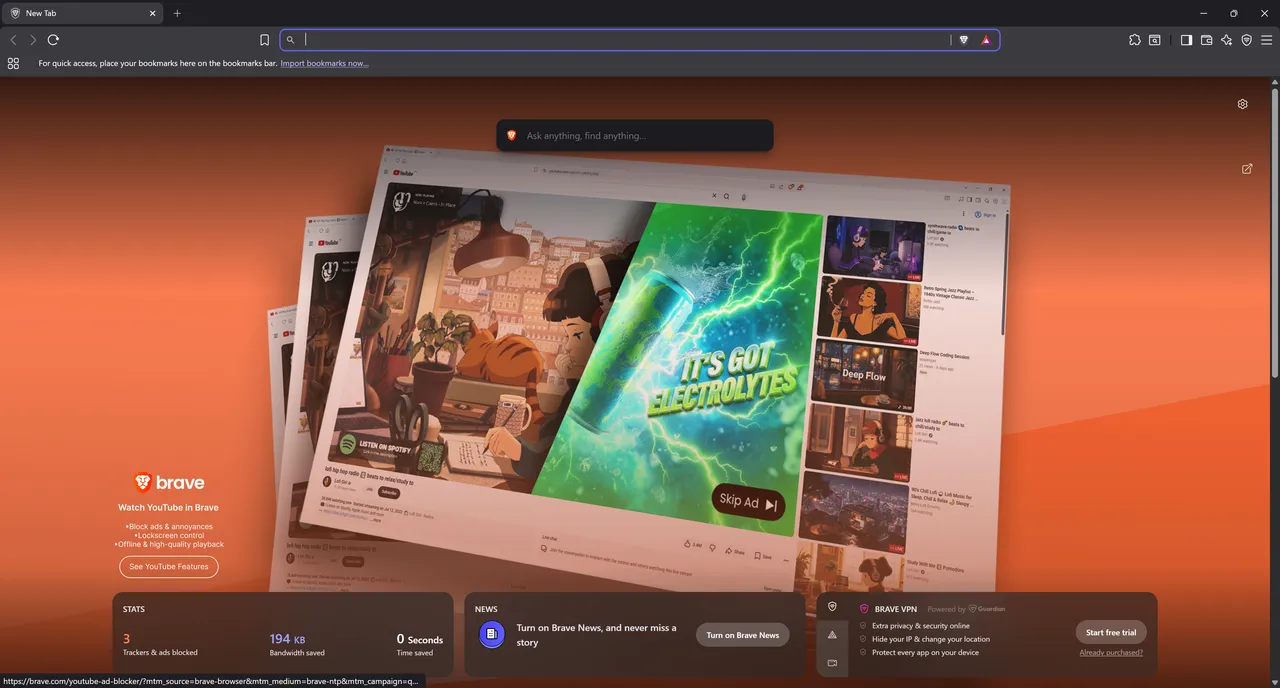Select the New Tab tab
Image resolution: width=1280 pixels, height=688 pixels.
point(82,13)
